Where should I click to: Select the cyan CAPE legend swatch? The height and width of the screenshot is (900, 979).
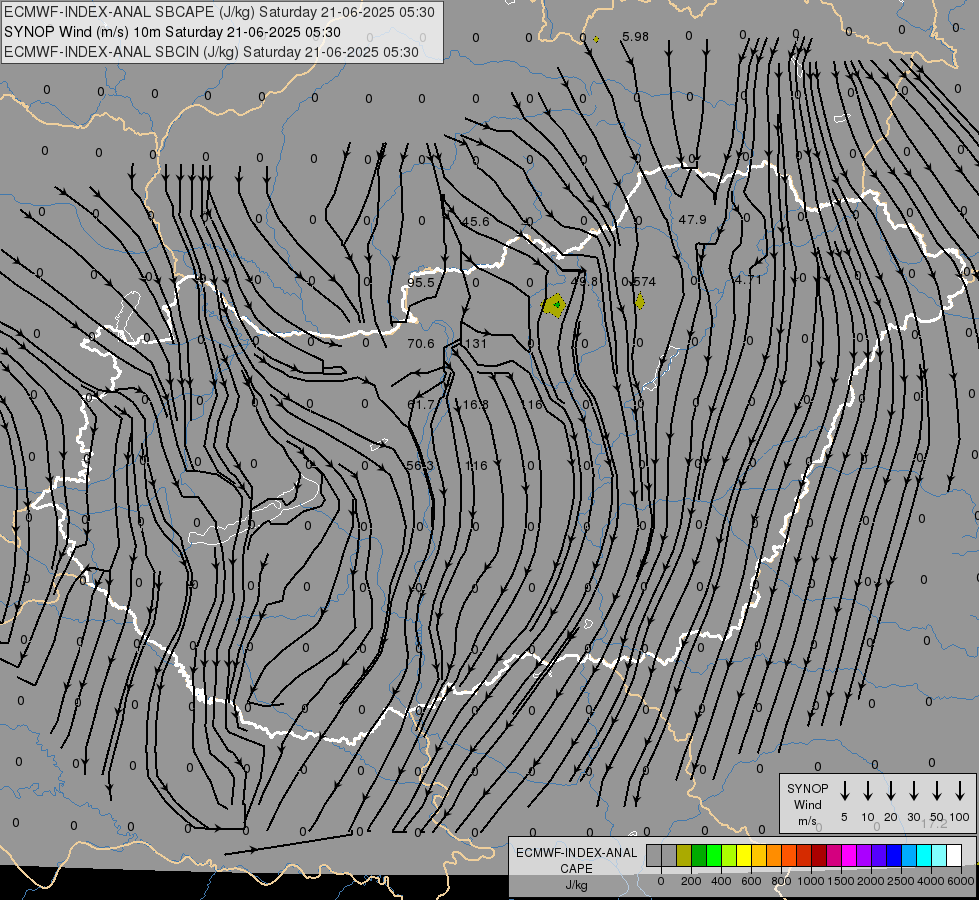924,856
